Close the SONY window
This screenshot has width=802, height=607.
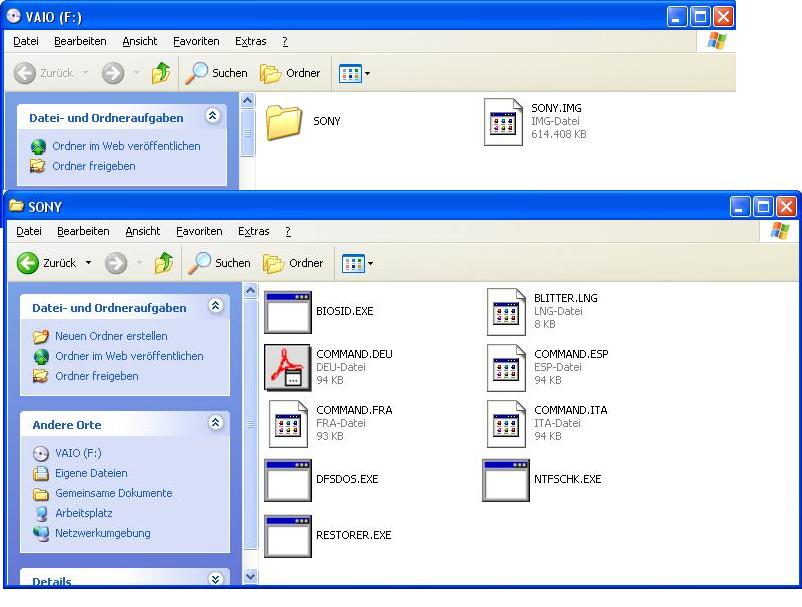point(786,207)
